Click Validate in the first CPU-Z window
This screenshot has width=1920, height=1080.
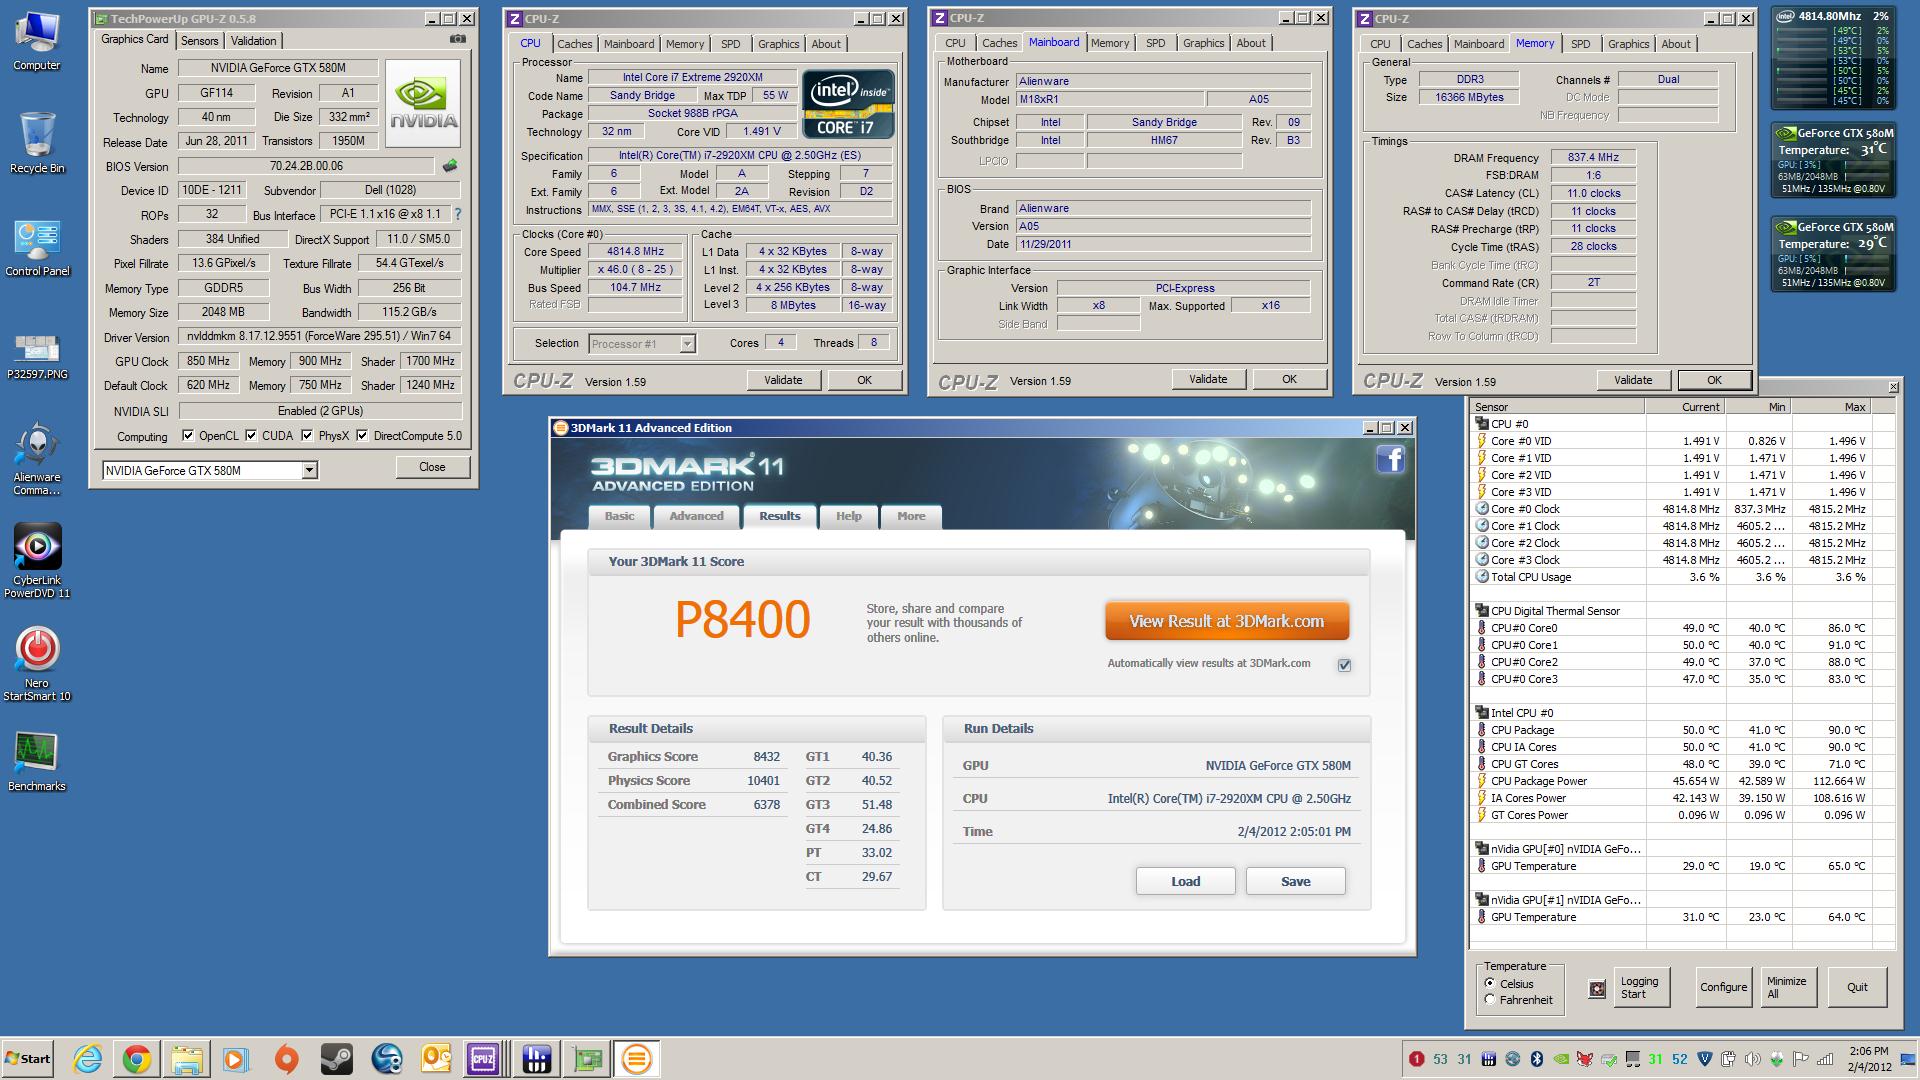[x=783, y=380]
